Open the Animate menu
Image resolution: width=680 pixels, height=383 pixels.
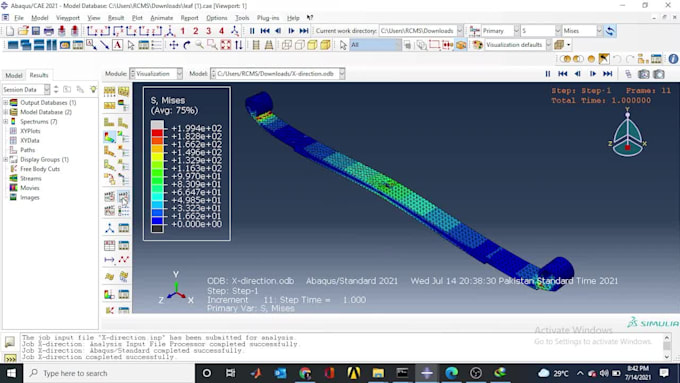pos(161,18)
